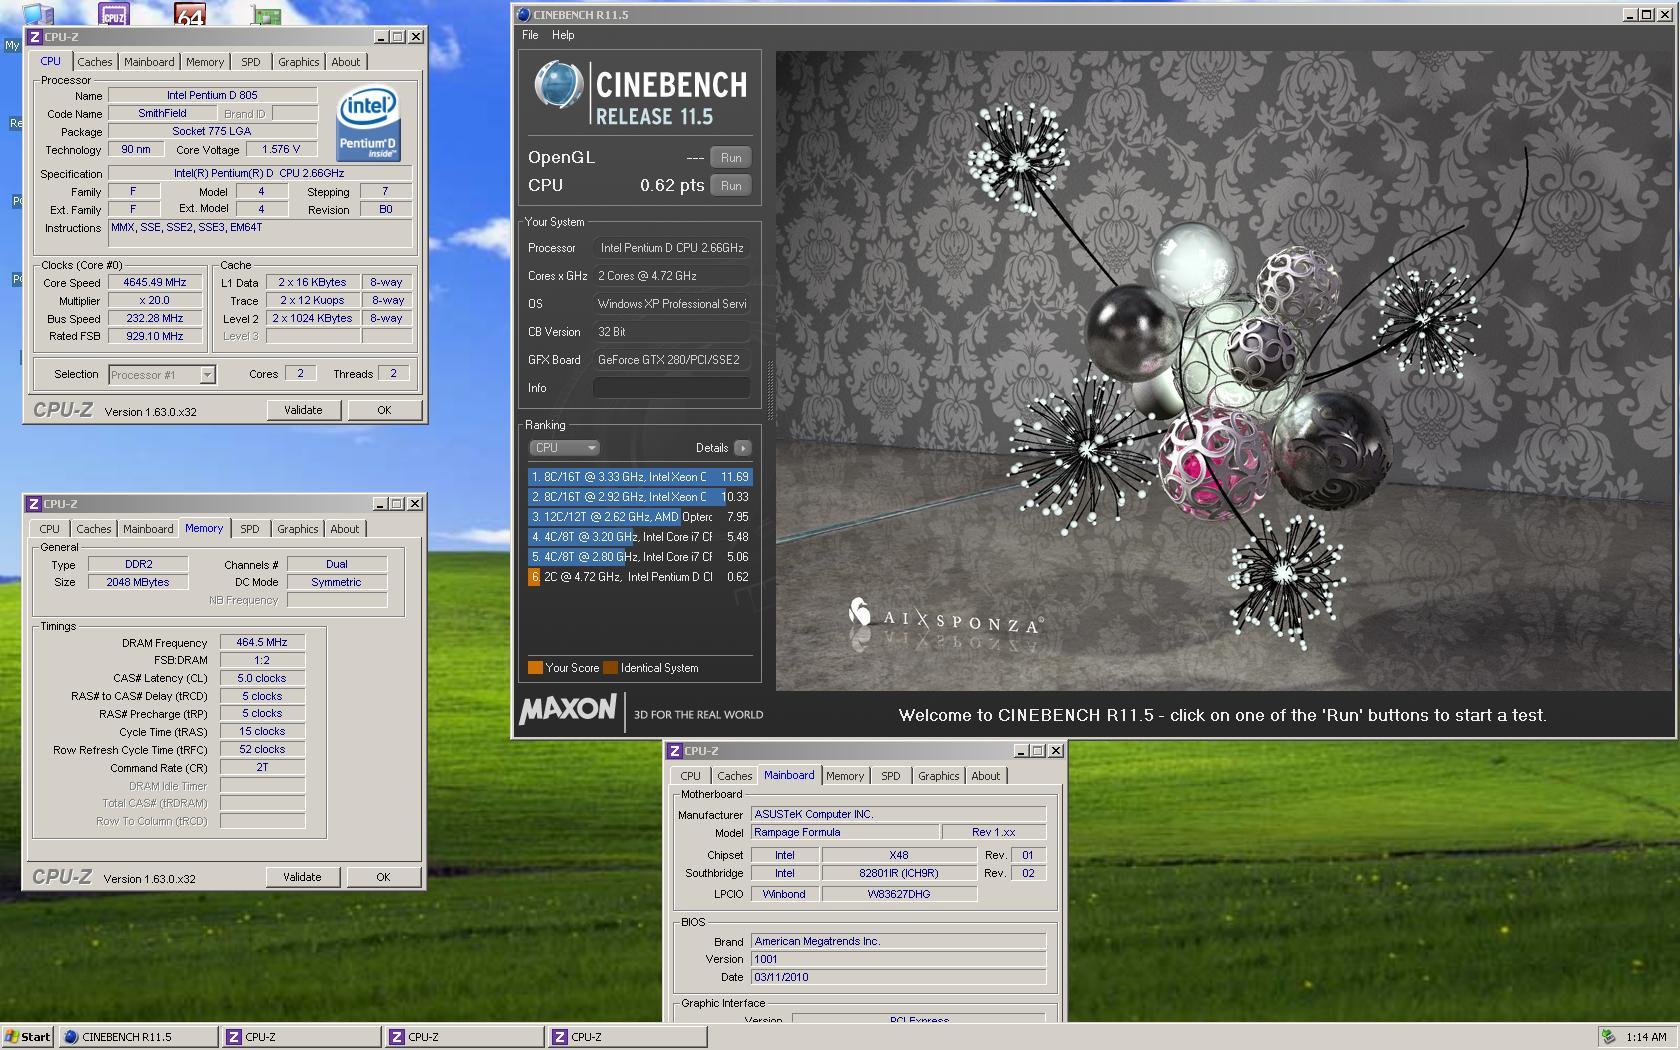Select About tab in Mainboard CPU-Z window
Screen dimensions: 1680x1050
coord(986,776)
